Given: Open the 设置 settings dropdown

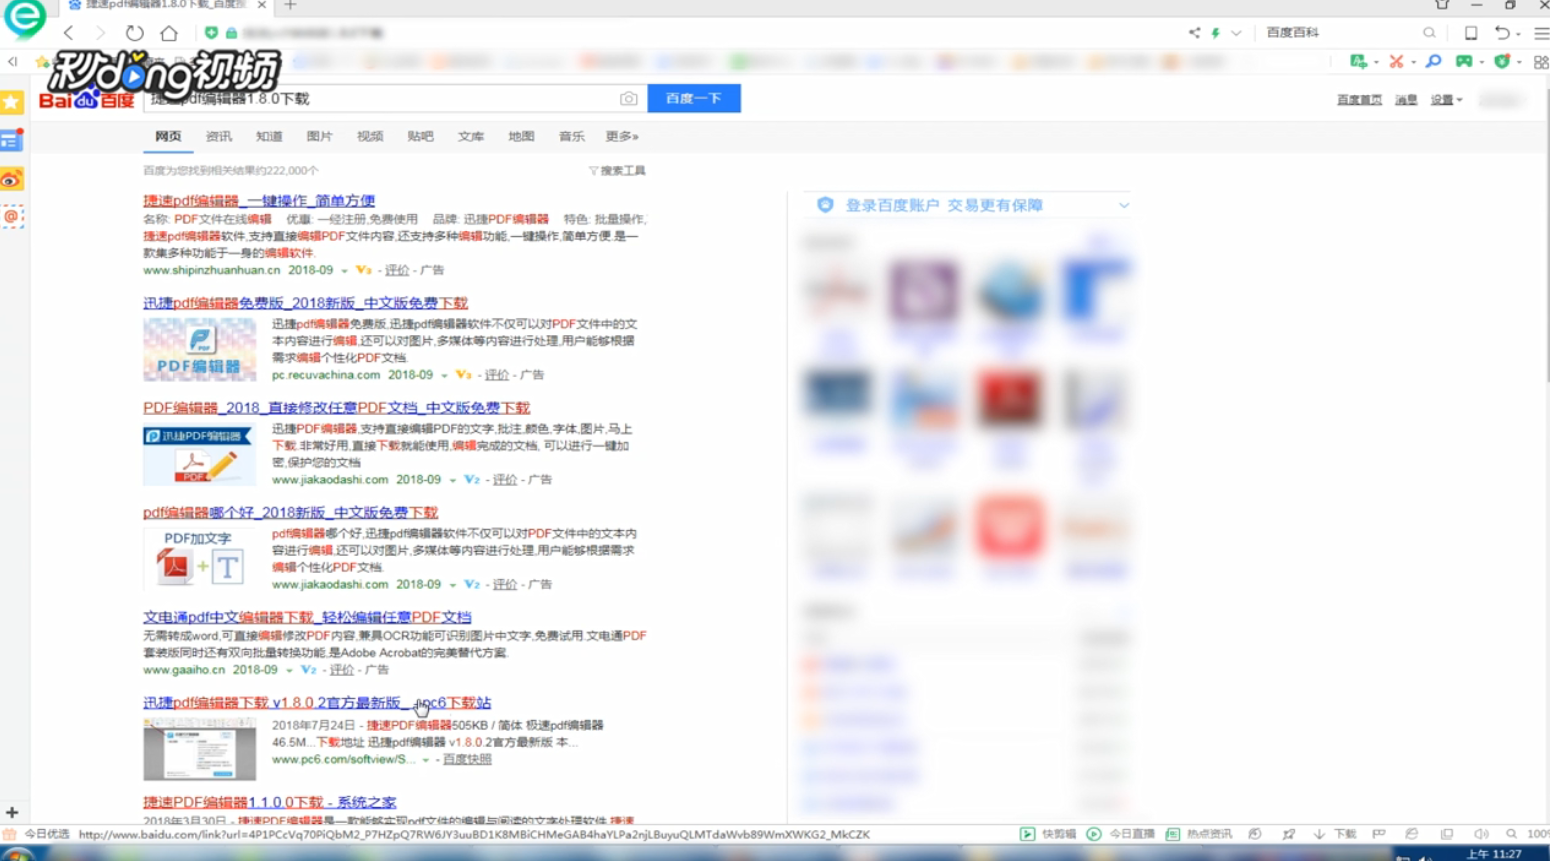Looking at the screenshot, I should click(x=1446, y=100).
